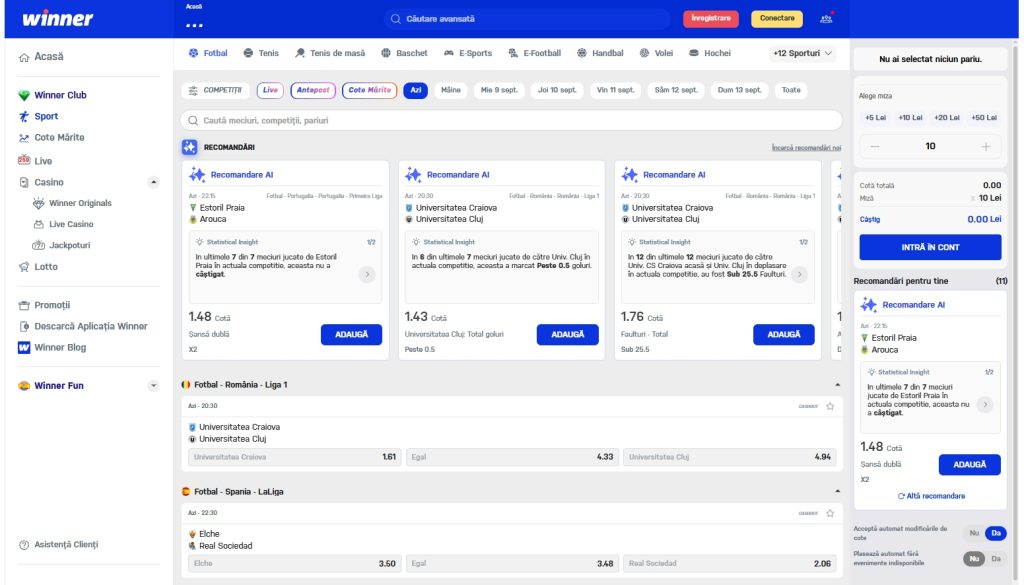Open the user account icon in header
Screen dimensions: 1024x585
[826, 18]
